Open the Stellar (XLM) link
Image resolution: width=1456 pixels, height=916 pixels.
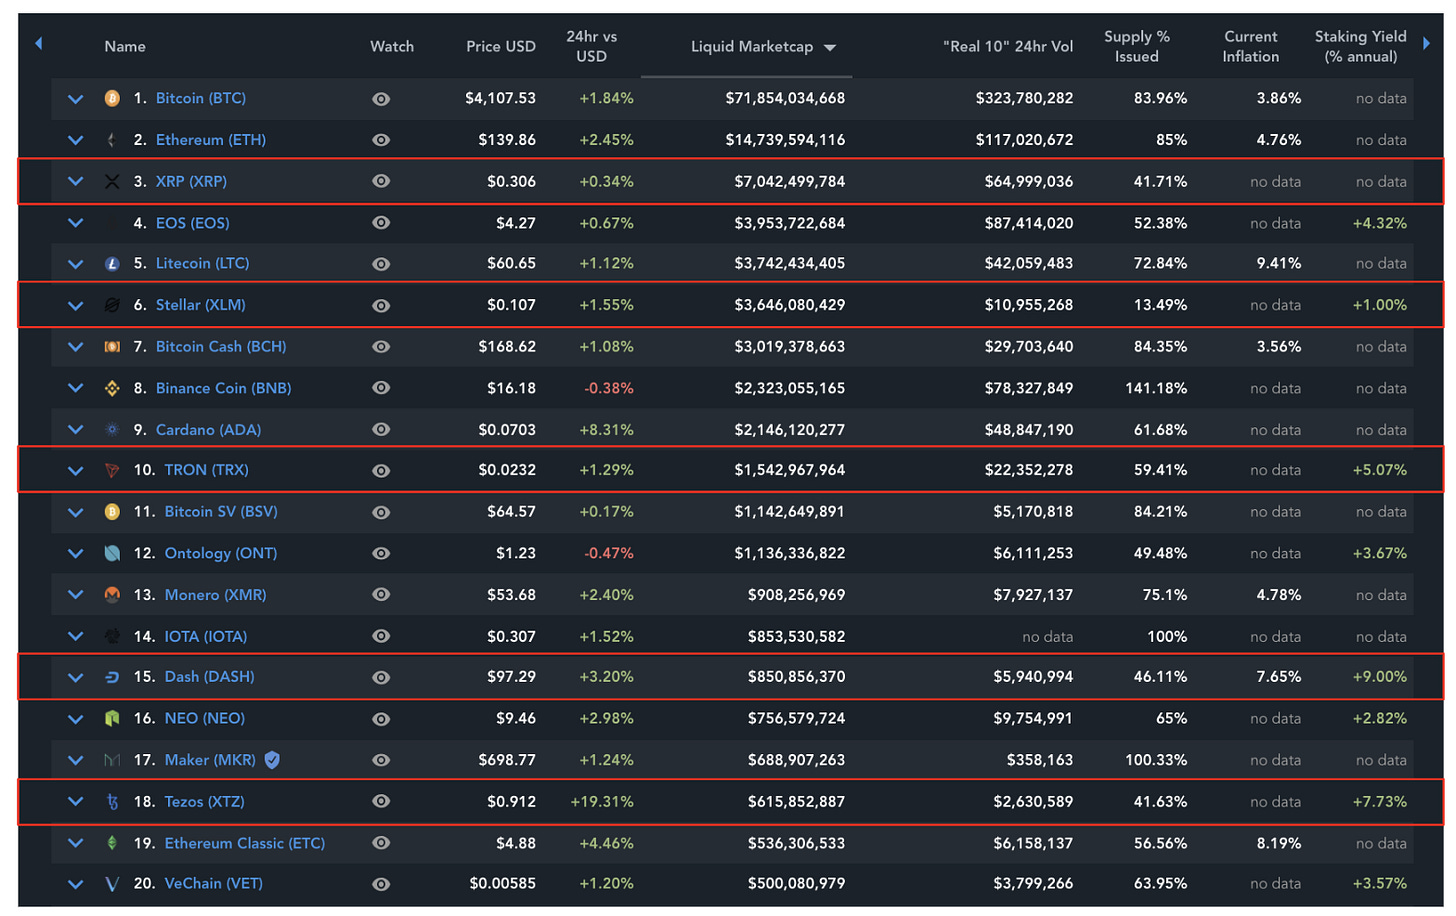[x=200, y=305]
